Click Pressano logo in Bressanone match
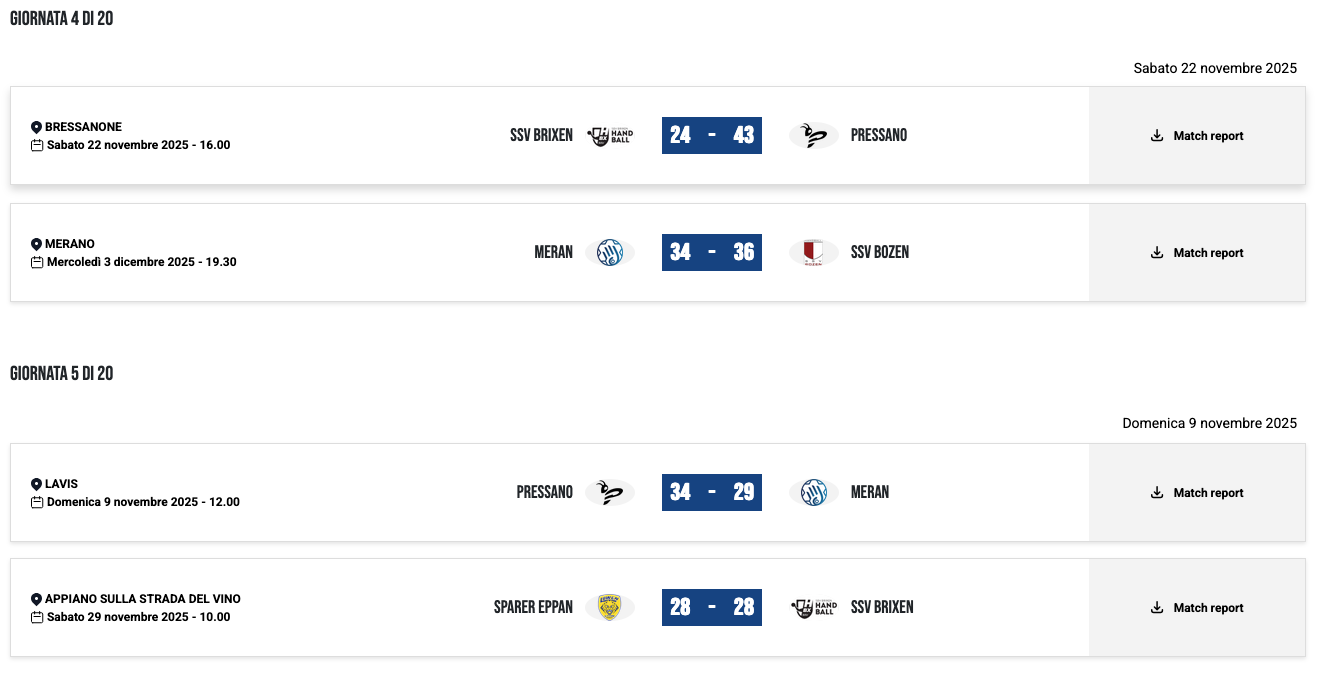Viewport: 1326px width, 673px height. click(813, 136)
